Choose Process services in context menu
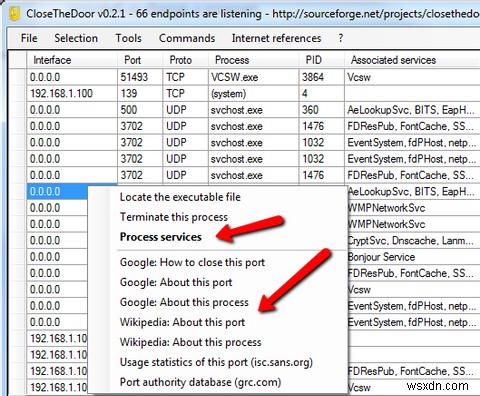The width and height of the screenshot is (480, 396). (x=161, y=237)
